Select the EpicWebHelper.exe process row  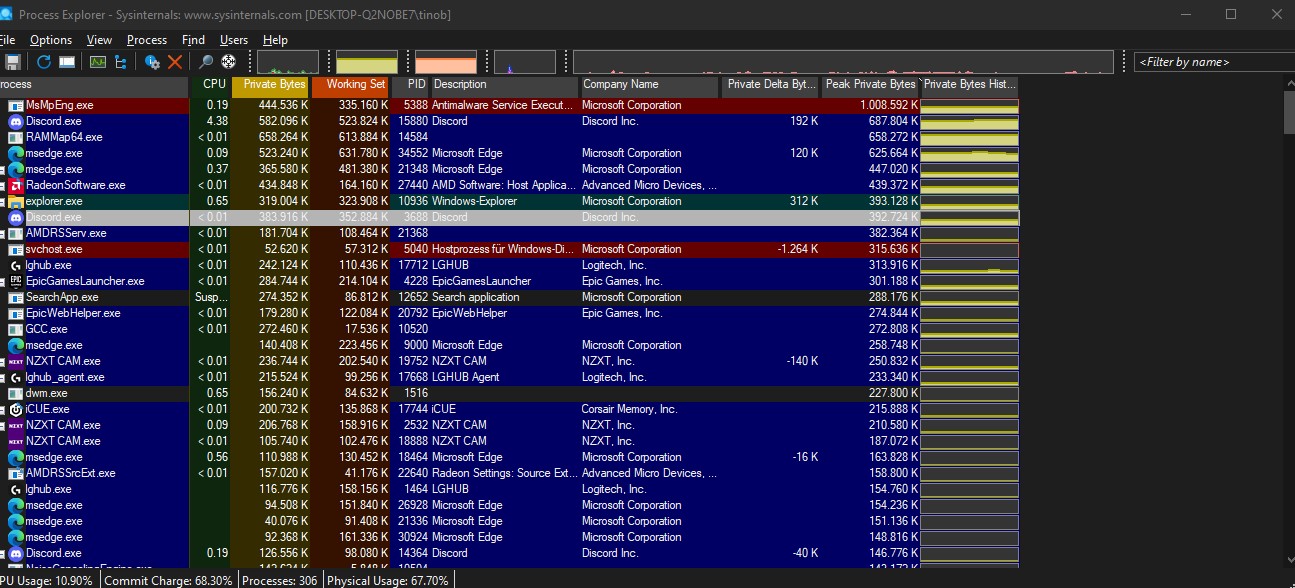point(509,313)
